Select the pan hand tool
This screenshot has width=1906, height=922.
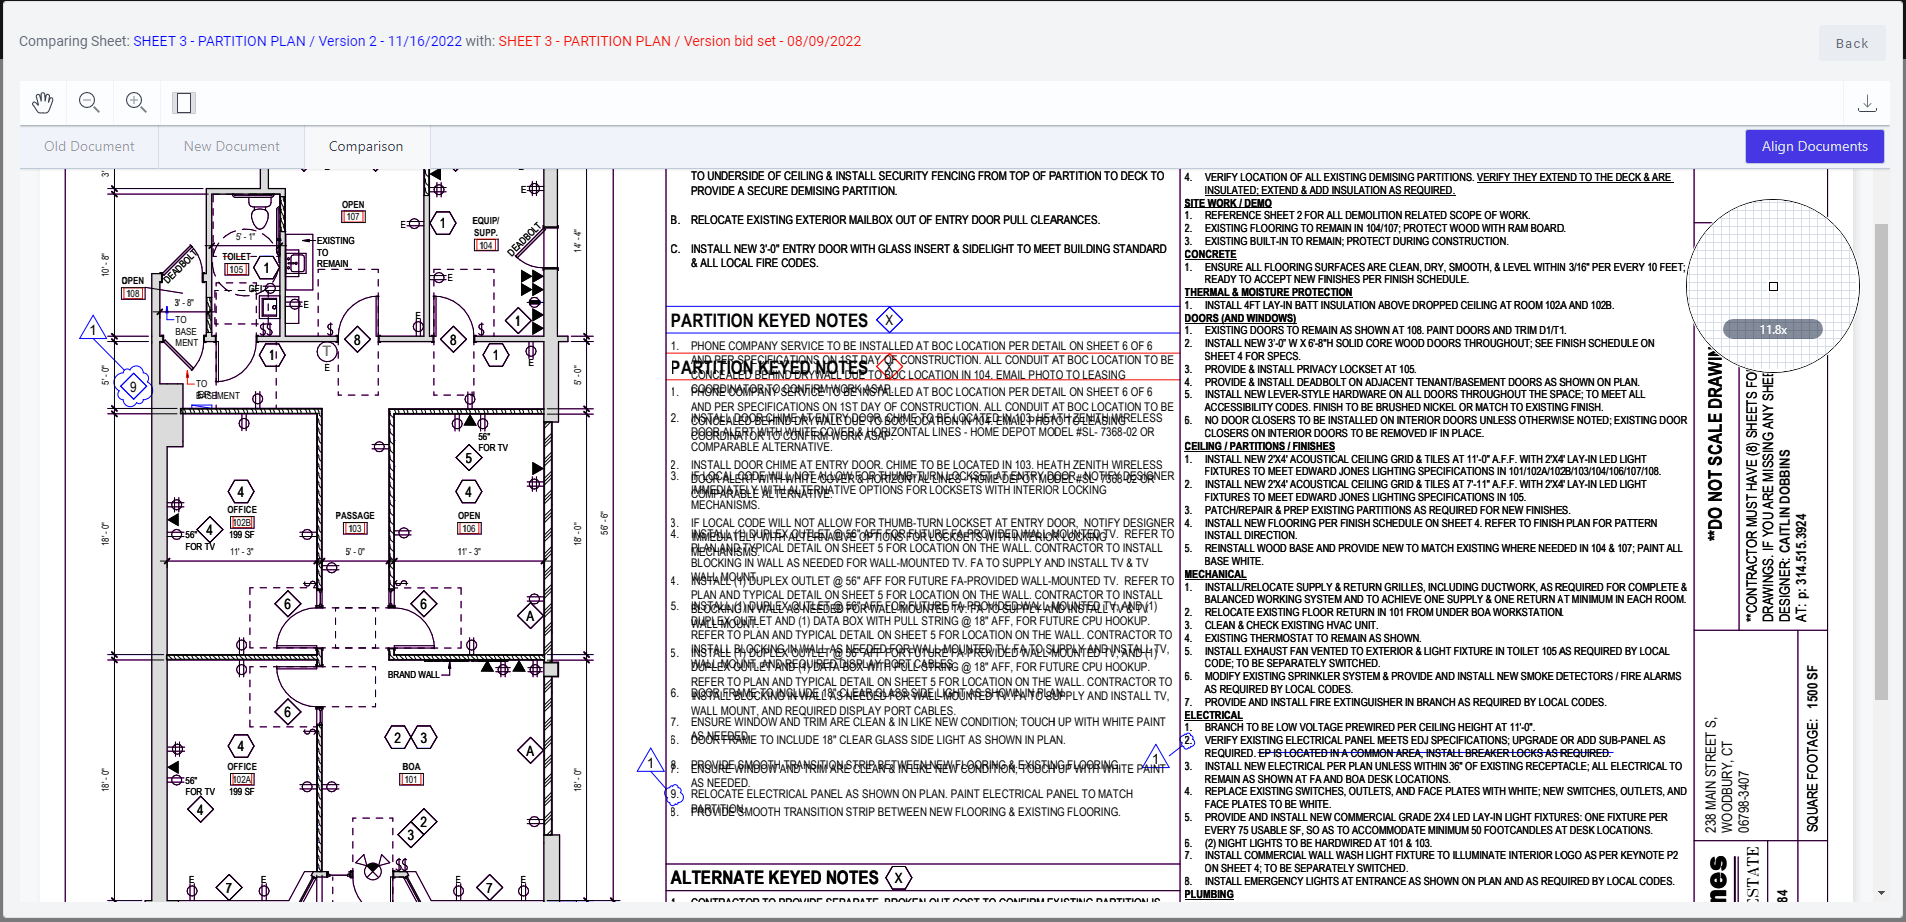42,103
